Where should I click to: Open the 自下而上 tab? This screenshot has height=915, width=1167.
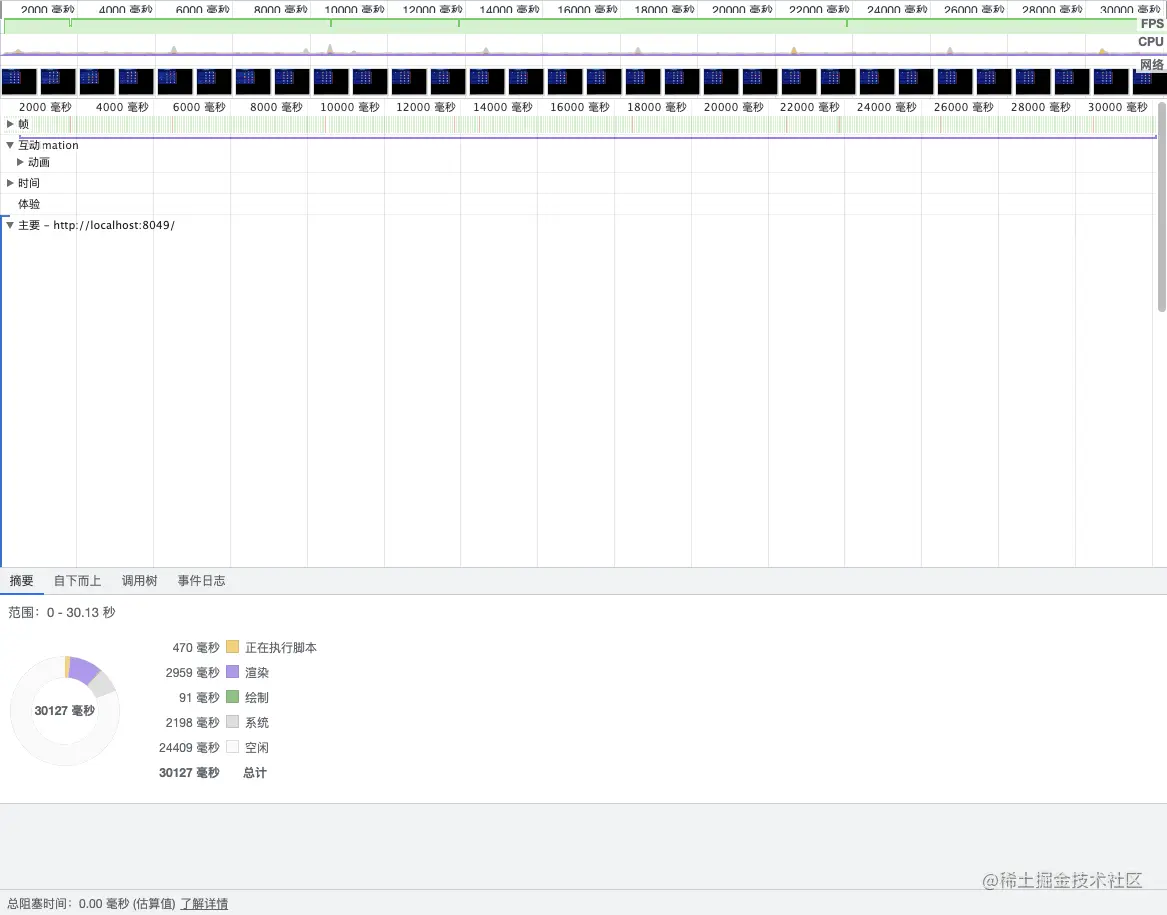coord(77,581)
